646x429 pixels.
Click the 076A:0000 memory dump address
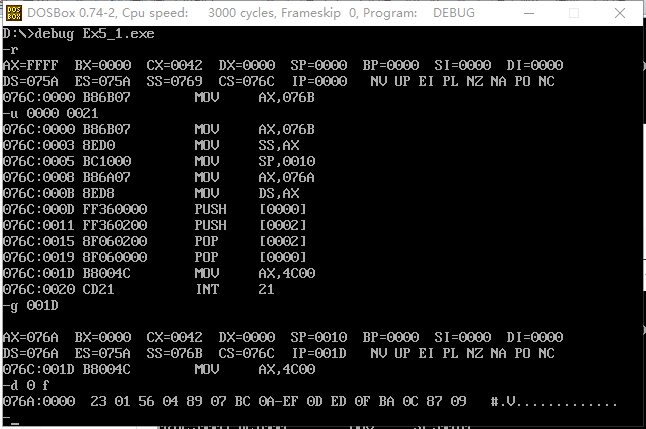click(39, 401)
